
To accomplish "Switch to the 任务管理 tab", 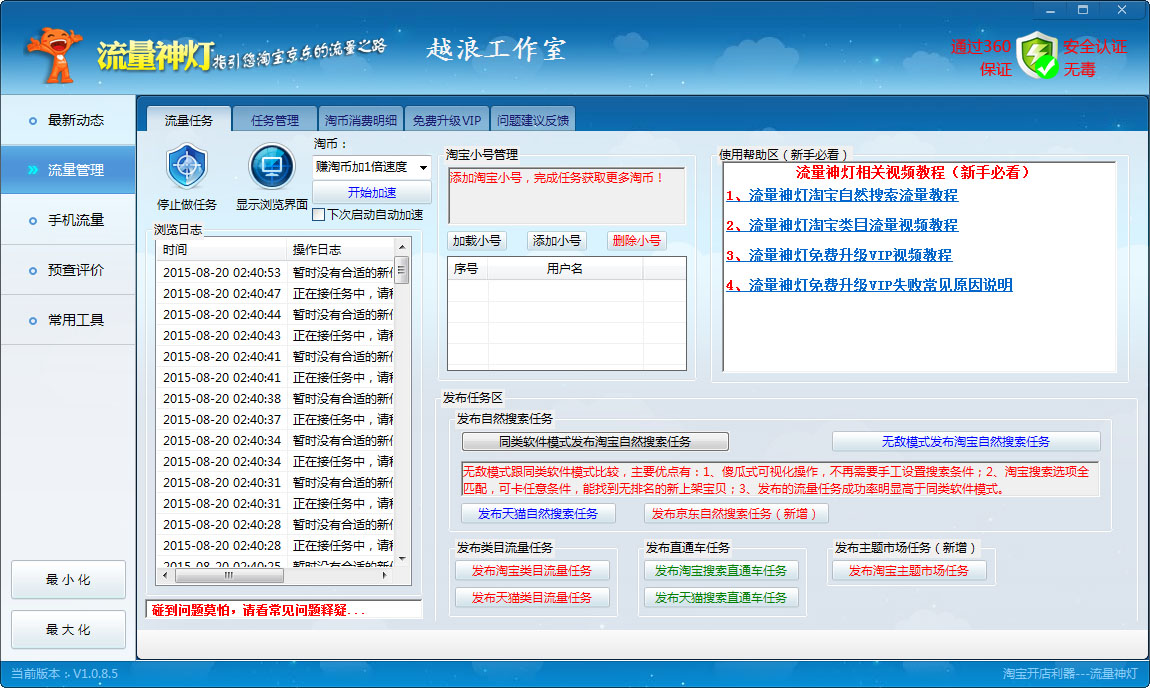I will [274, 120].
